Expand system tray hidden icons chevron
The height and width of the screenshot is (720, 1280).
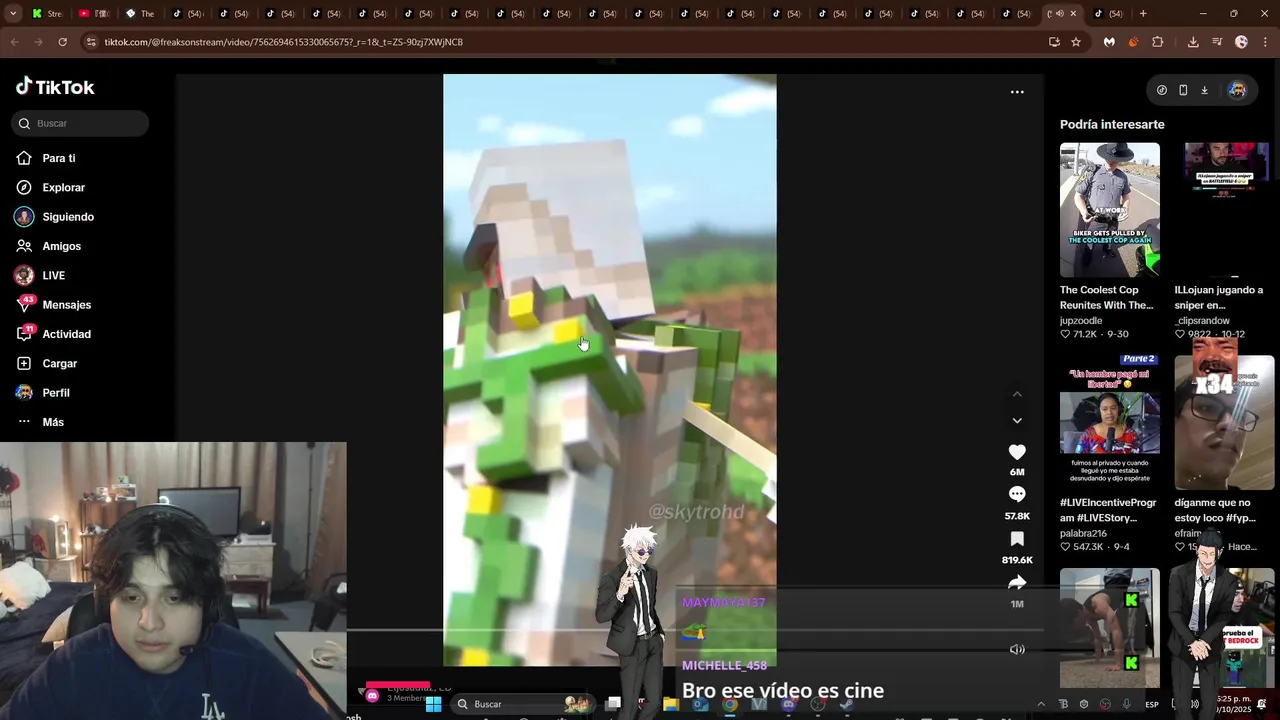(x=1041, y=704)
